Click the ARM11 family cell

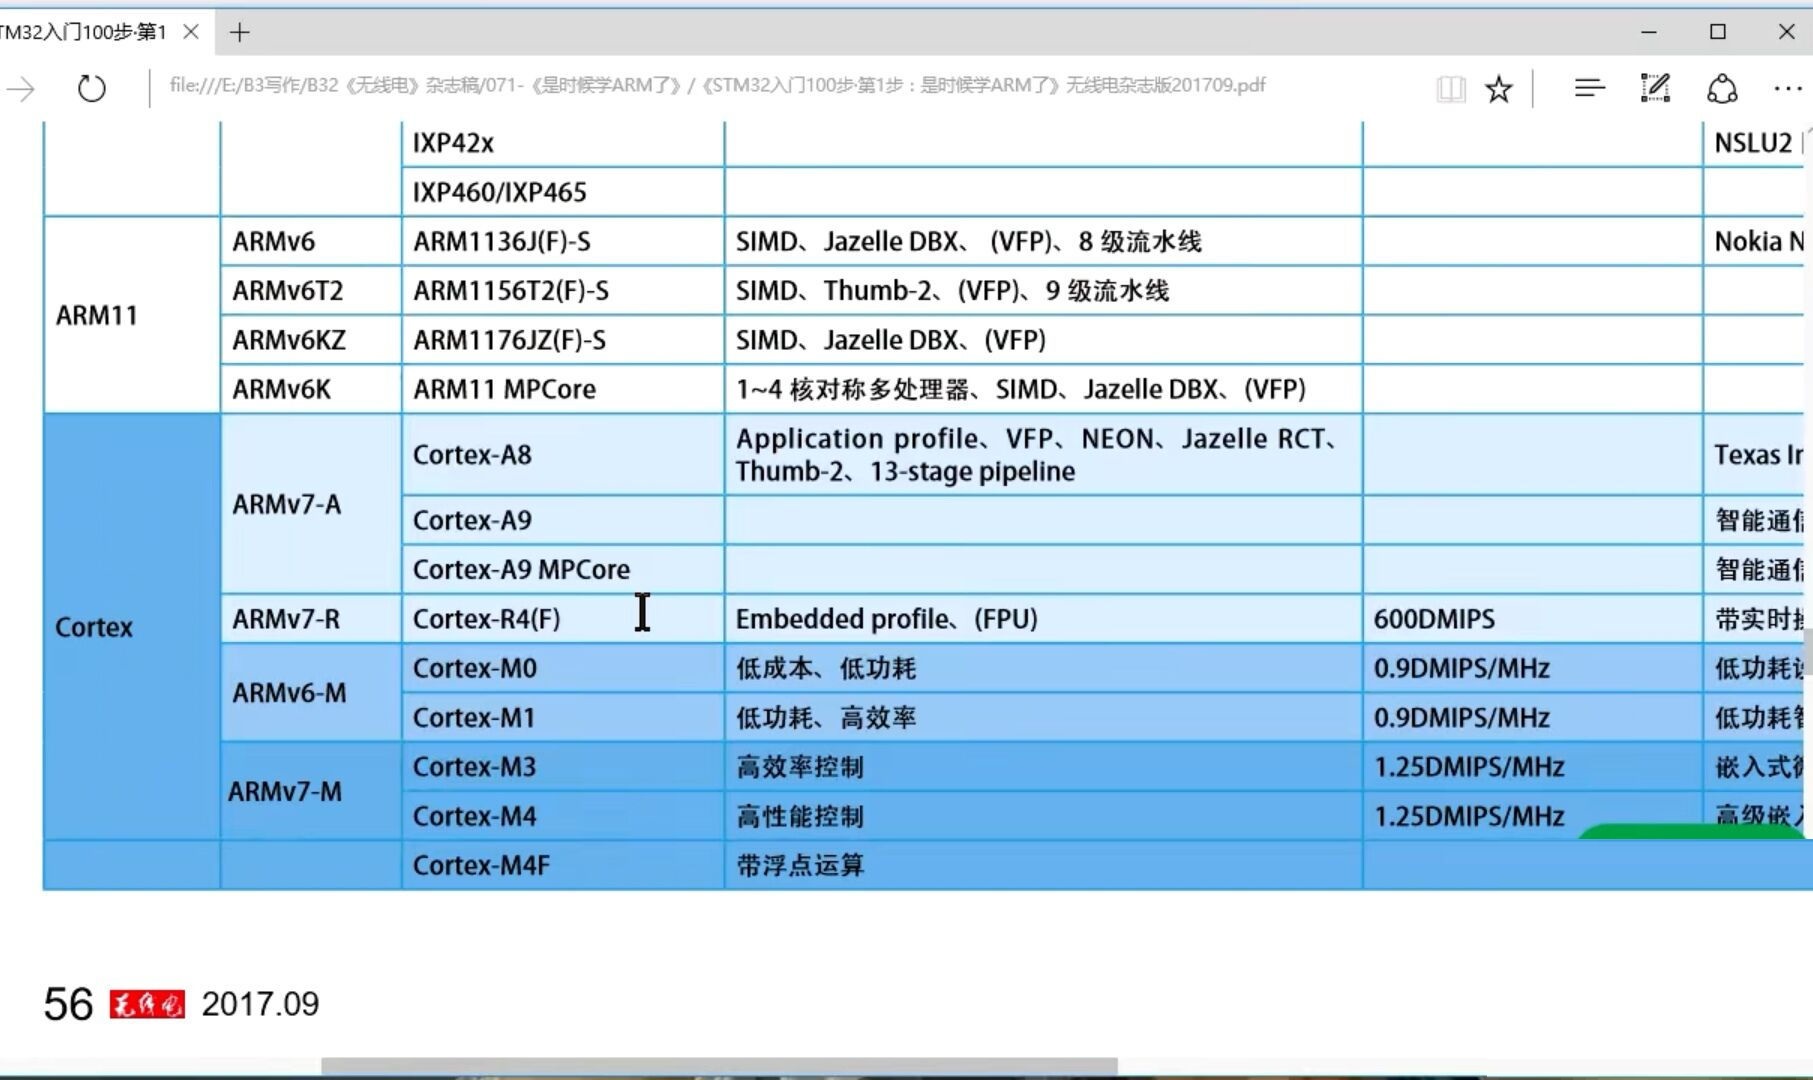(131, 315)
